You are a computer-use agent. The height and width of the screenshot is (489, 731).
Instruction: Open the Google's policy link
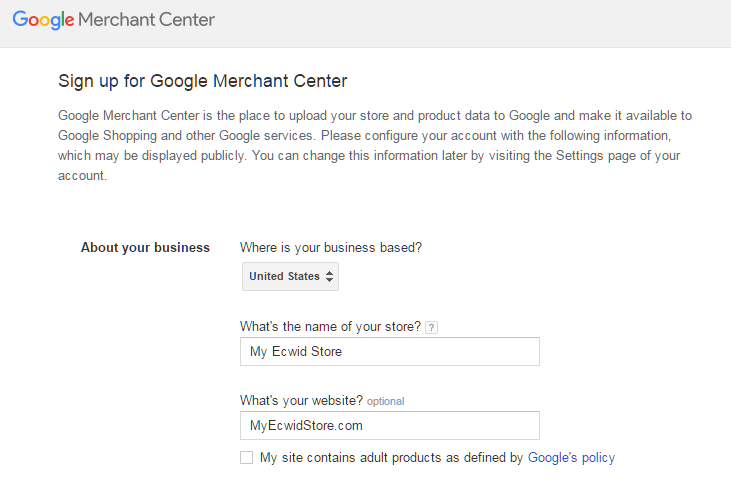coord(571,458)
